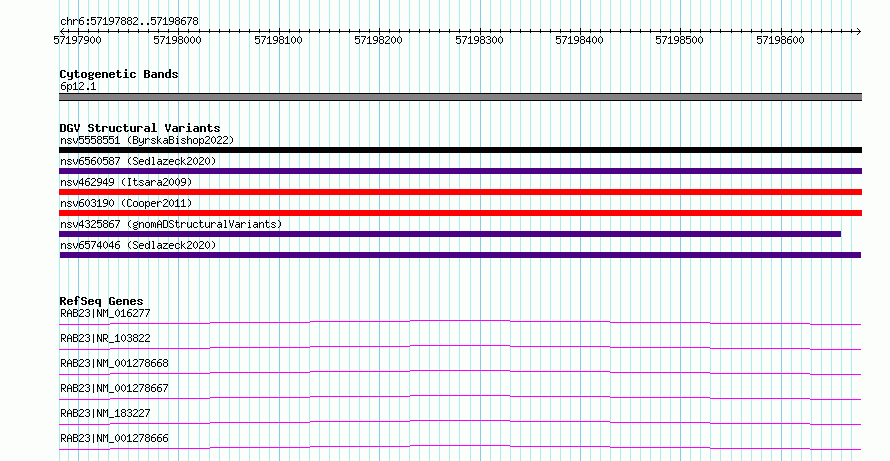Open nsv6560587 (Sedlazeck2020) variant label

point(138,161)
